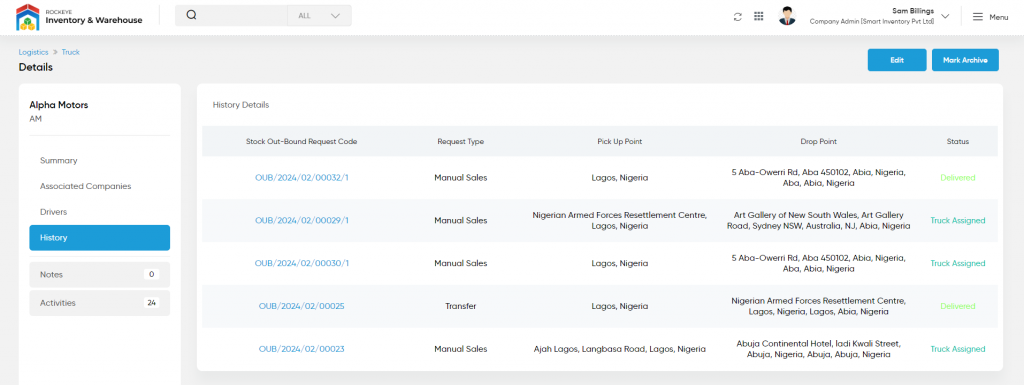Screen dimensions: 1024x385
Task: Expand the Notes panel
Action: pos(100,275)
